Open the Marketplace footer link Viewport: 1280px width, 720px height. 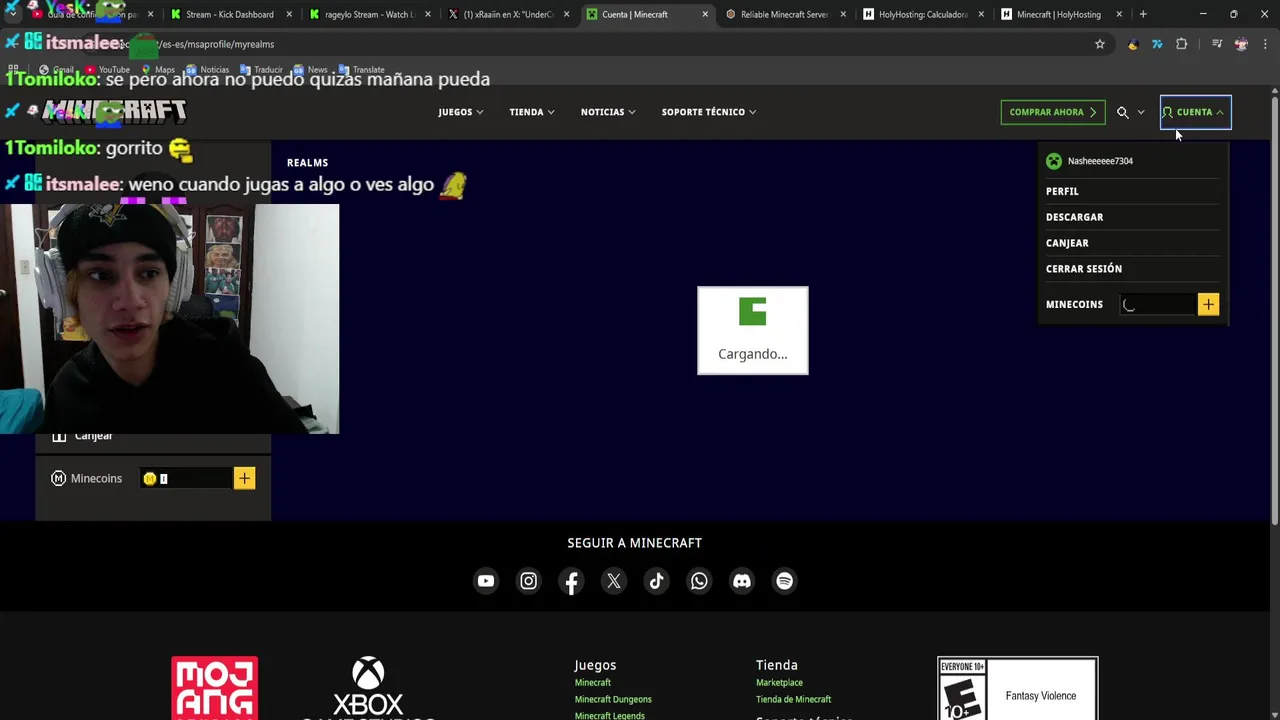779,682
